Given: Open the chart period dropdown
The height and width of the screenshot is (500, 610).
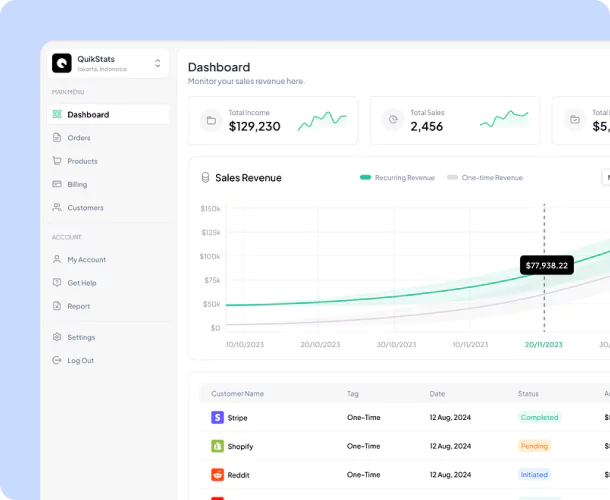Looking at the screenshot, I should [605, 177].
